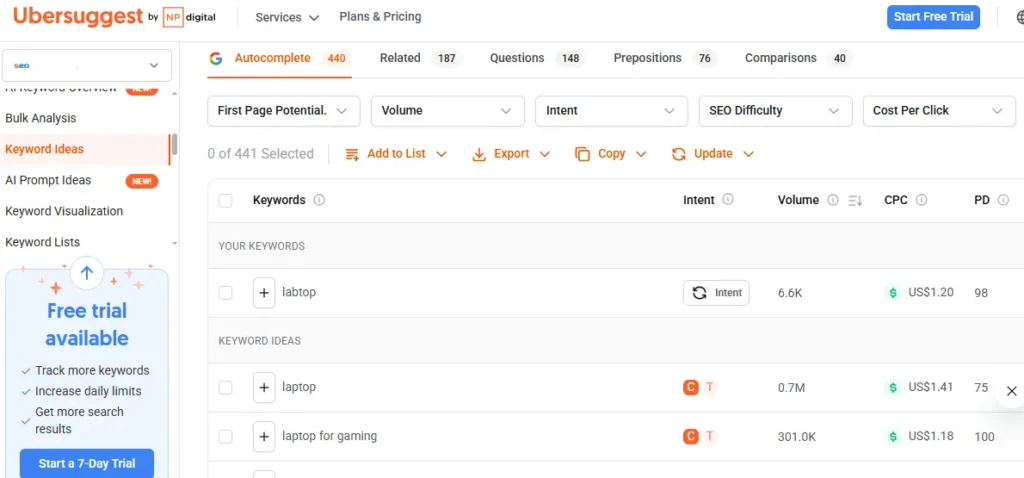Click the Export download icon

(479, 154)
